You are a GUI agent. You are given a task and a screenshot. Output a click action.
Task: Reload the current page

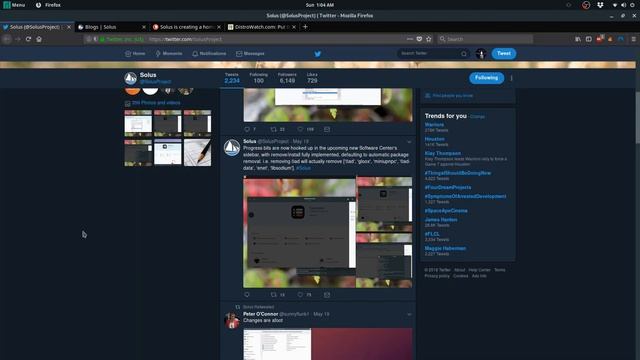click(x=28, y=39)
